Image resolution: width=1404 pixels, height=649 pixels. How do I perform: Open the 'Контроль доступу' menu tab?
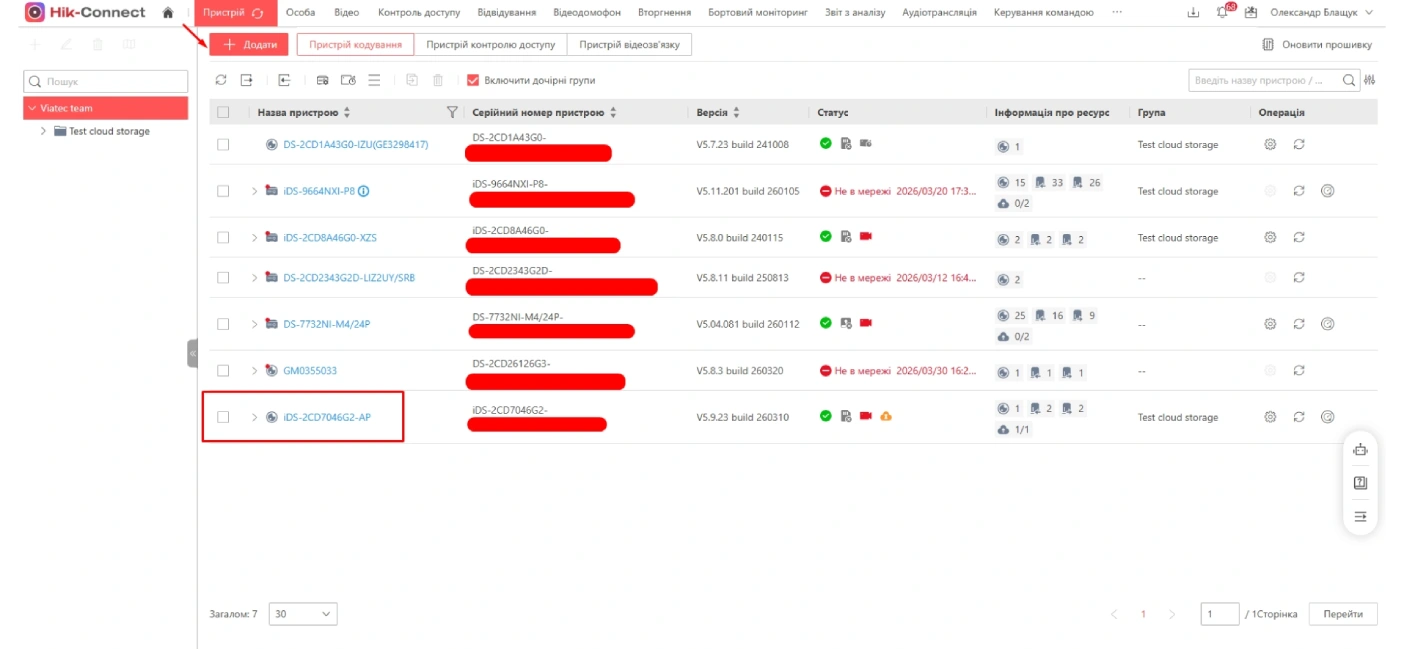point(419,12)
